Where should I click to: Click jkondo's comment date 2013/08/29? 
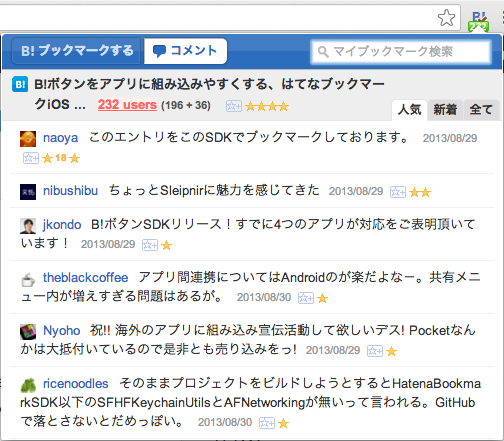(108, 244)
